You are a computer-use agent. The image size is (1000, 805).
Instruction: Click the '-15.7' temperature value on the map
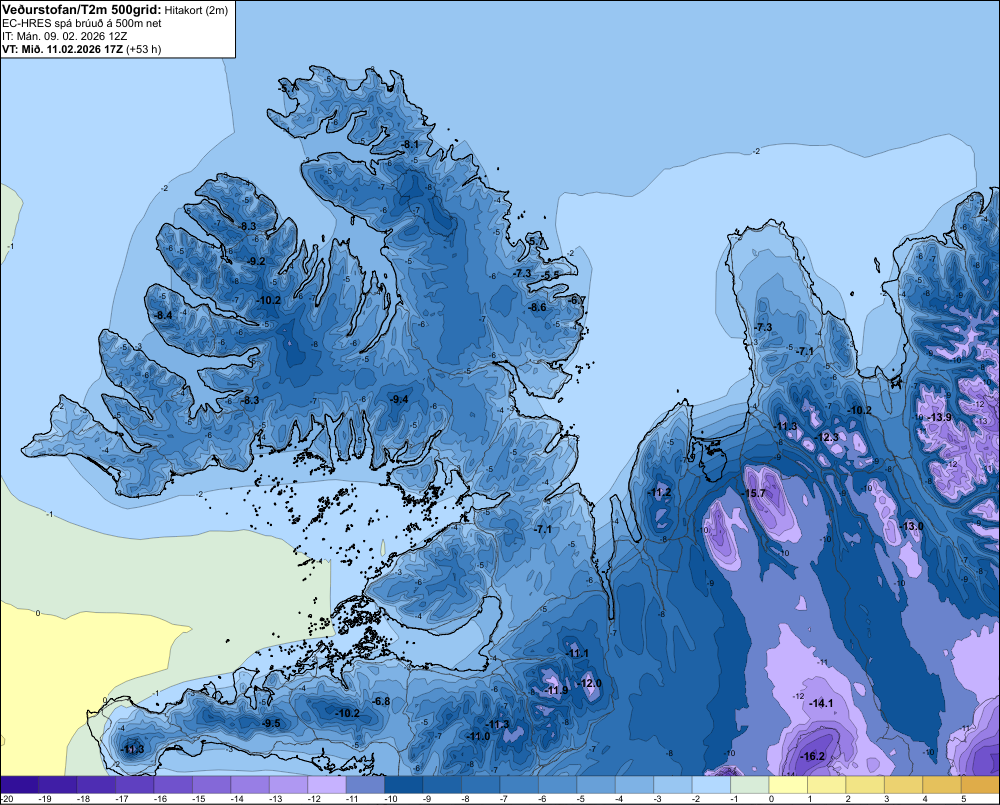pos(753,493)
